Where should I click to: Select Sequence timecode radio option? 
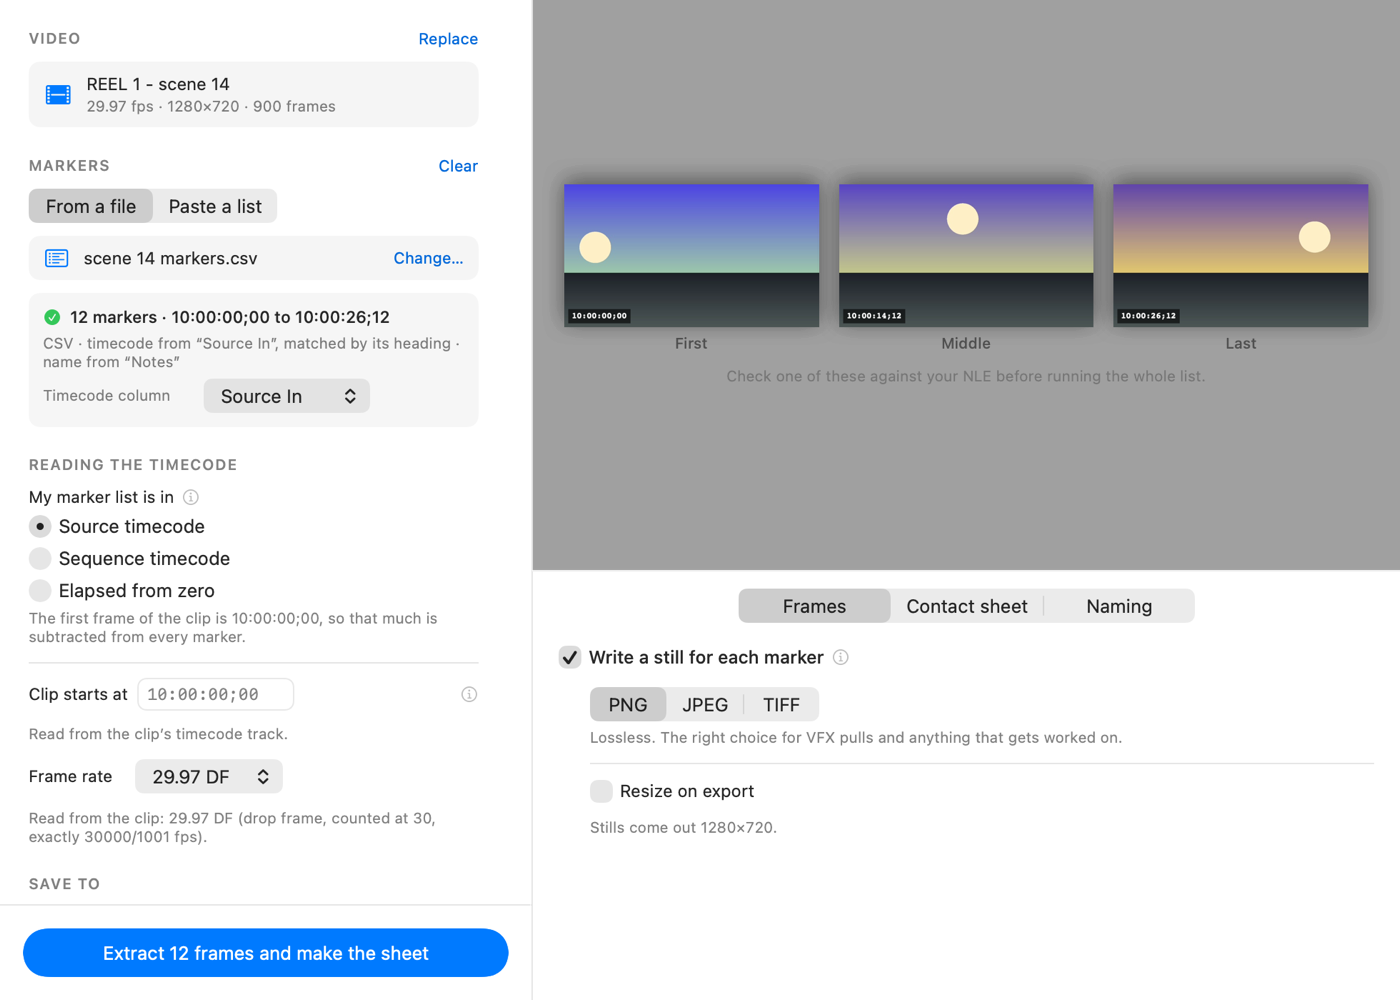[x=40, y=558]
